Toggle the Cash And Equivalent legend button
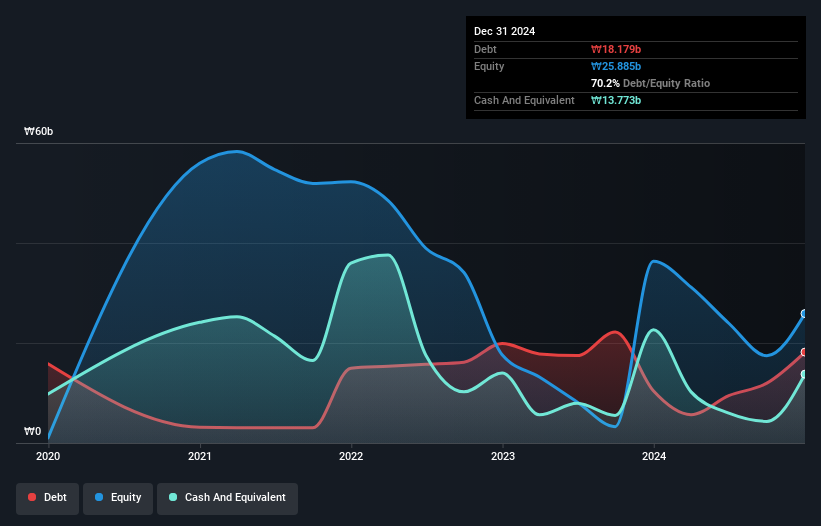The height and width of the screenshot is (526, 821). (227, 498)
